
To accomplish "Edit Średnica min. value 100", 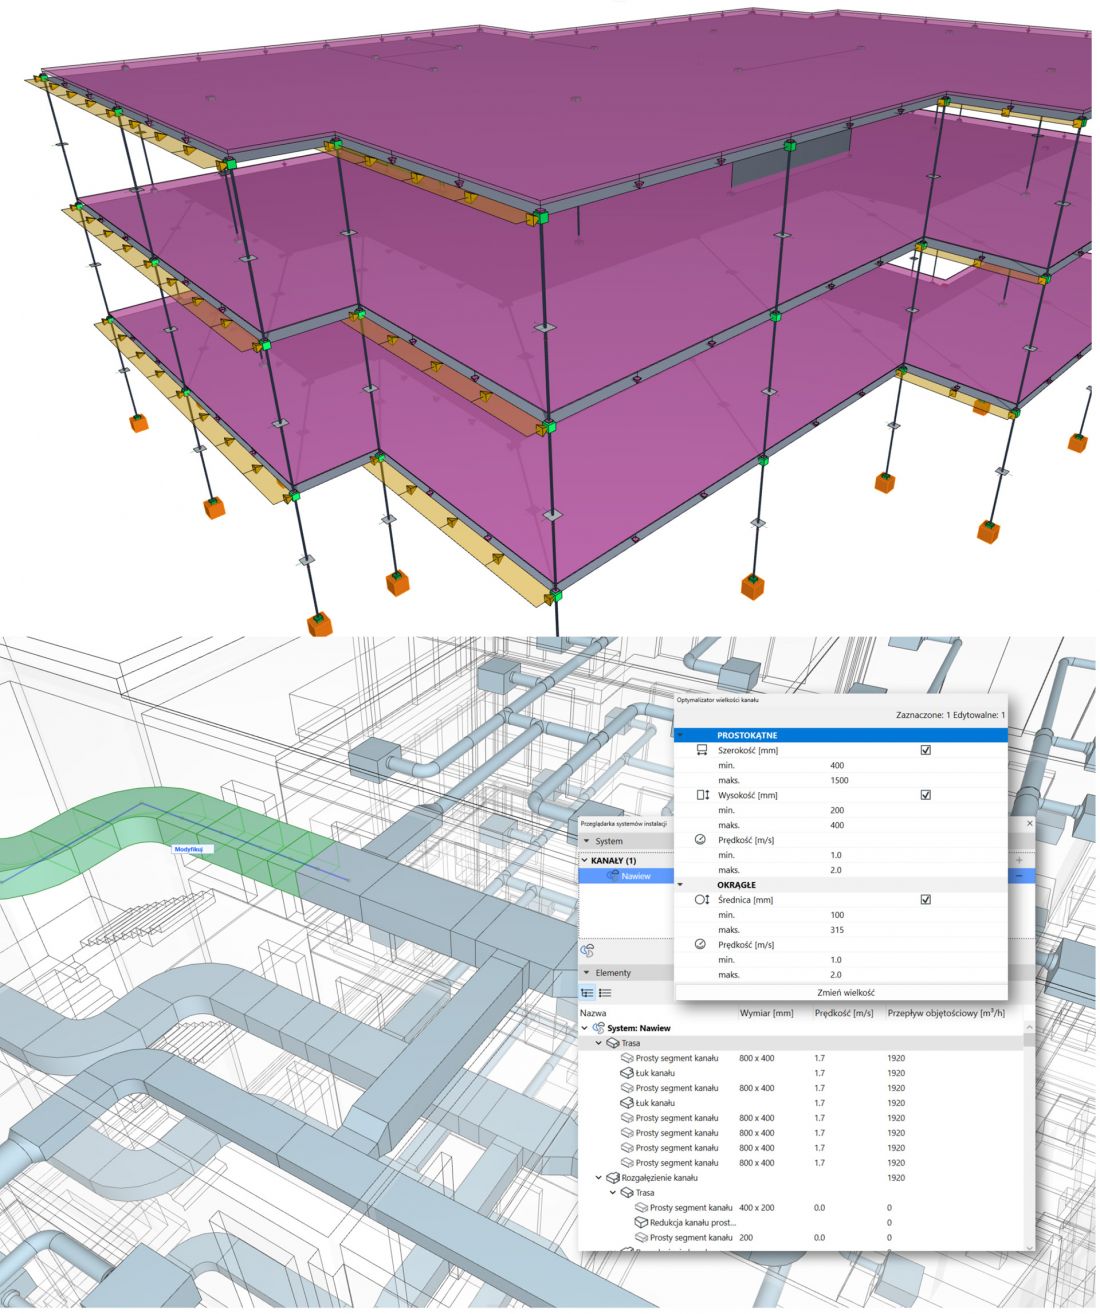I will (837, 917).
